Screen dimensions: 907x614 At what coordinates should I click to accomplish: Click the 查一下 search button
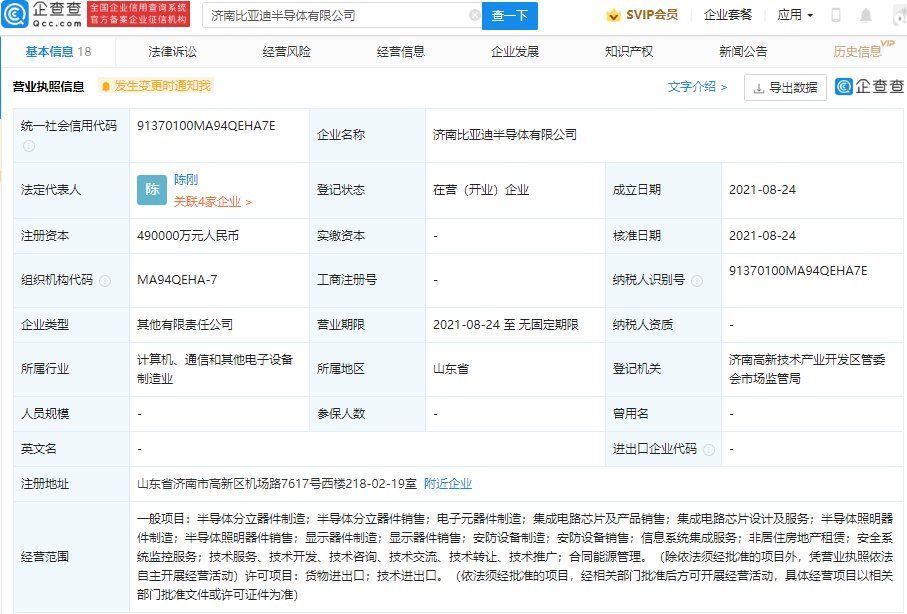(510, 16)
